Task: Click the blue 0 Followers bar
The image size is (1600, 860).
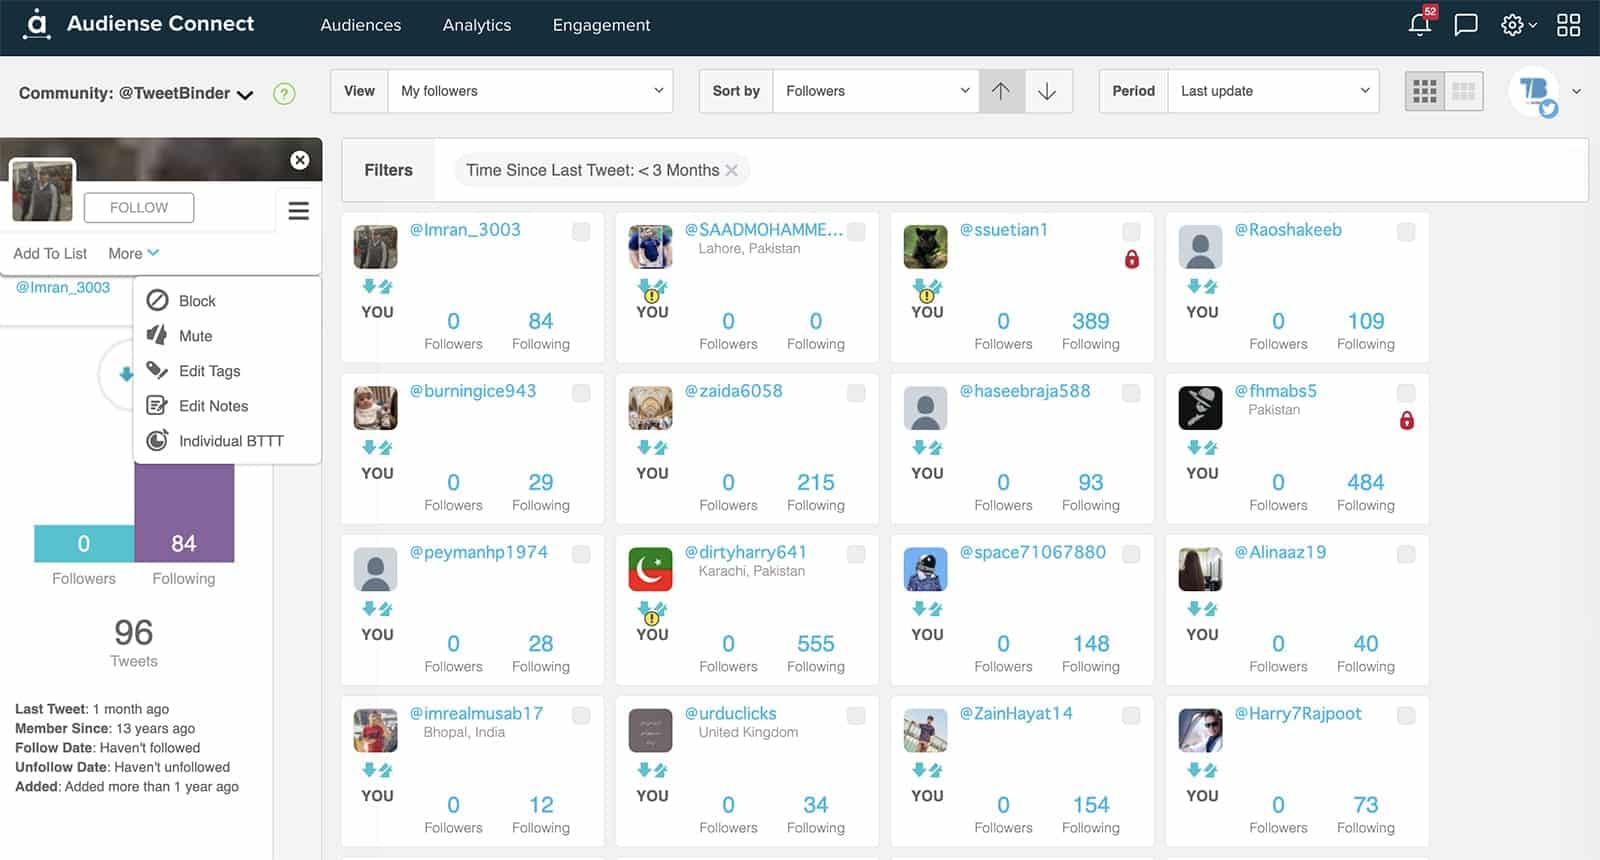Action: pyautogui.click(x=84, y=543)
